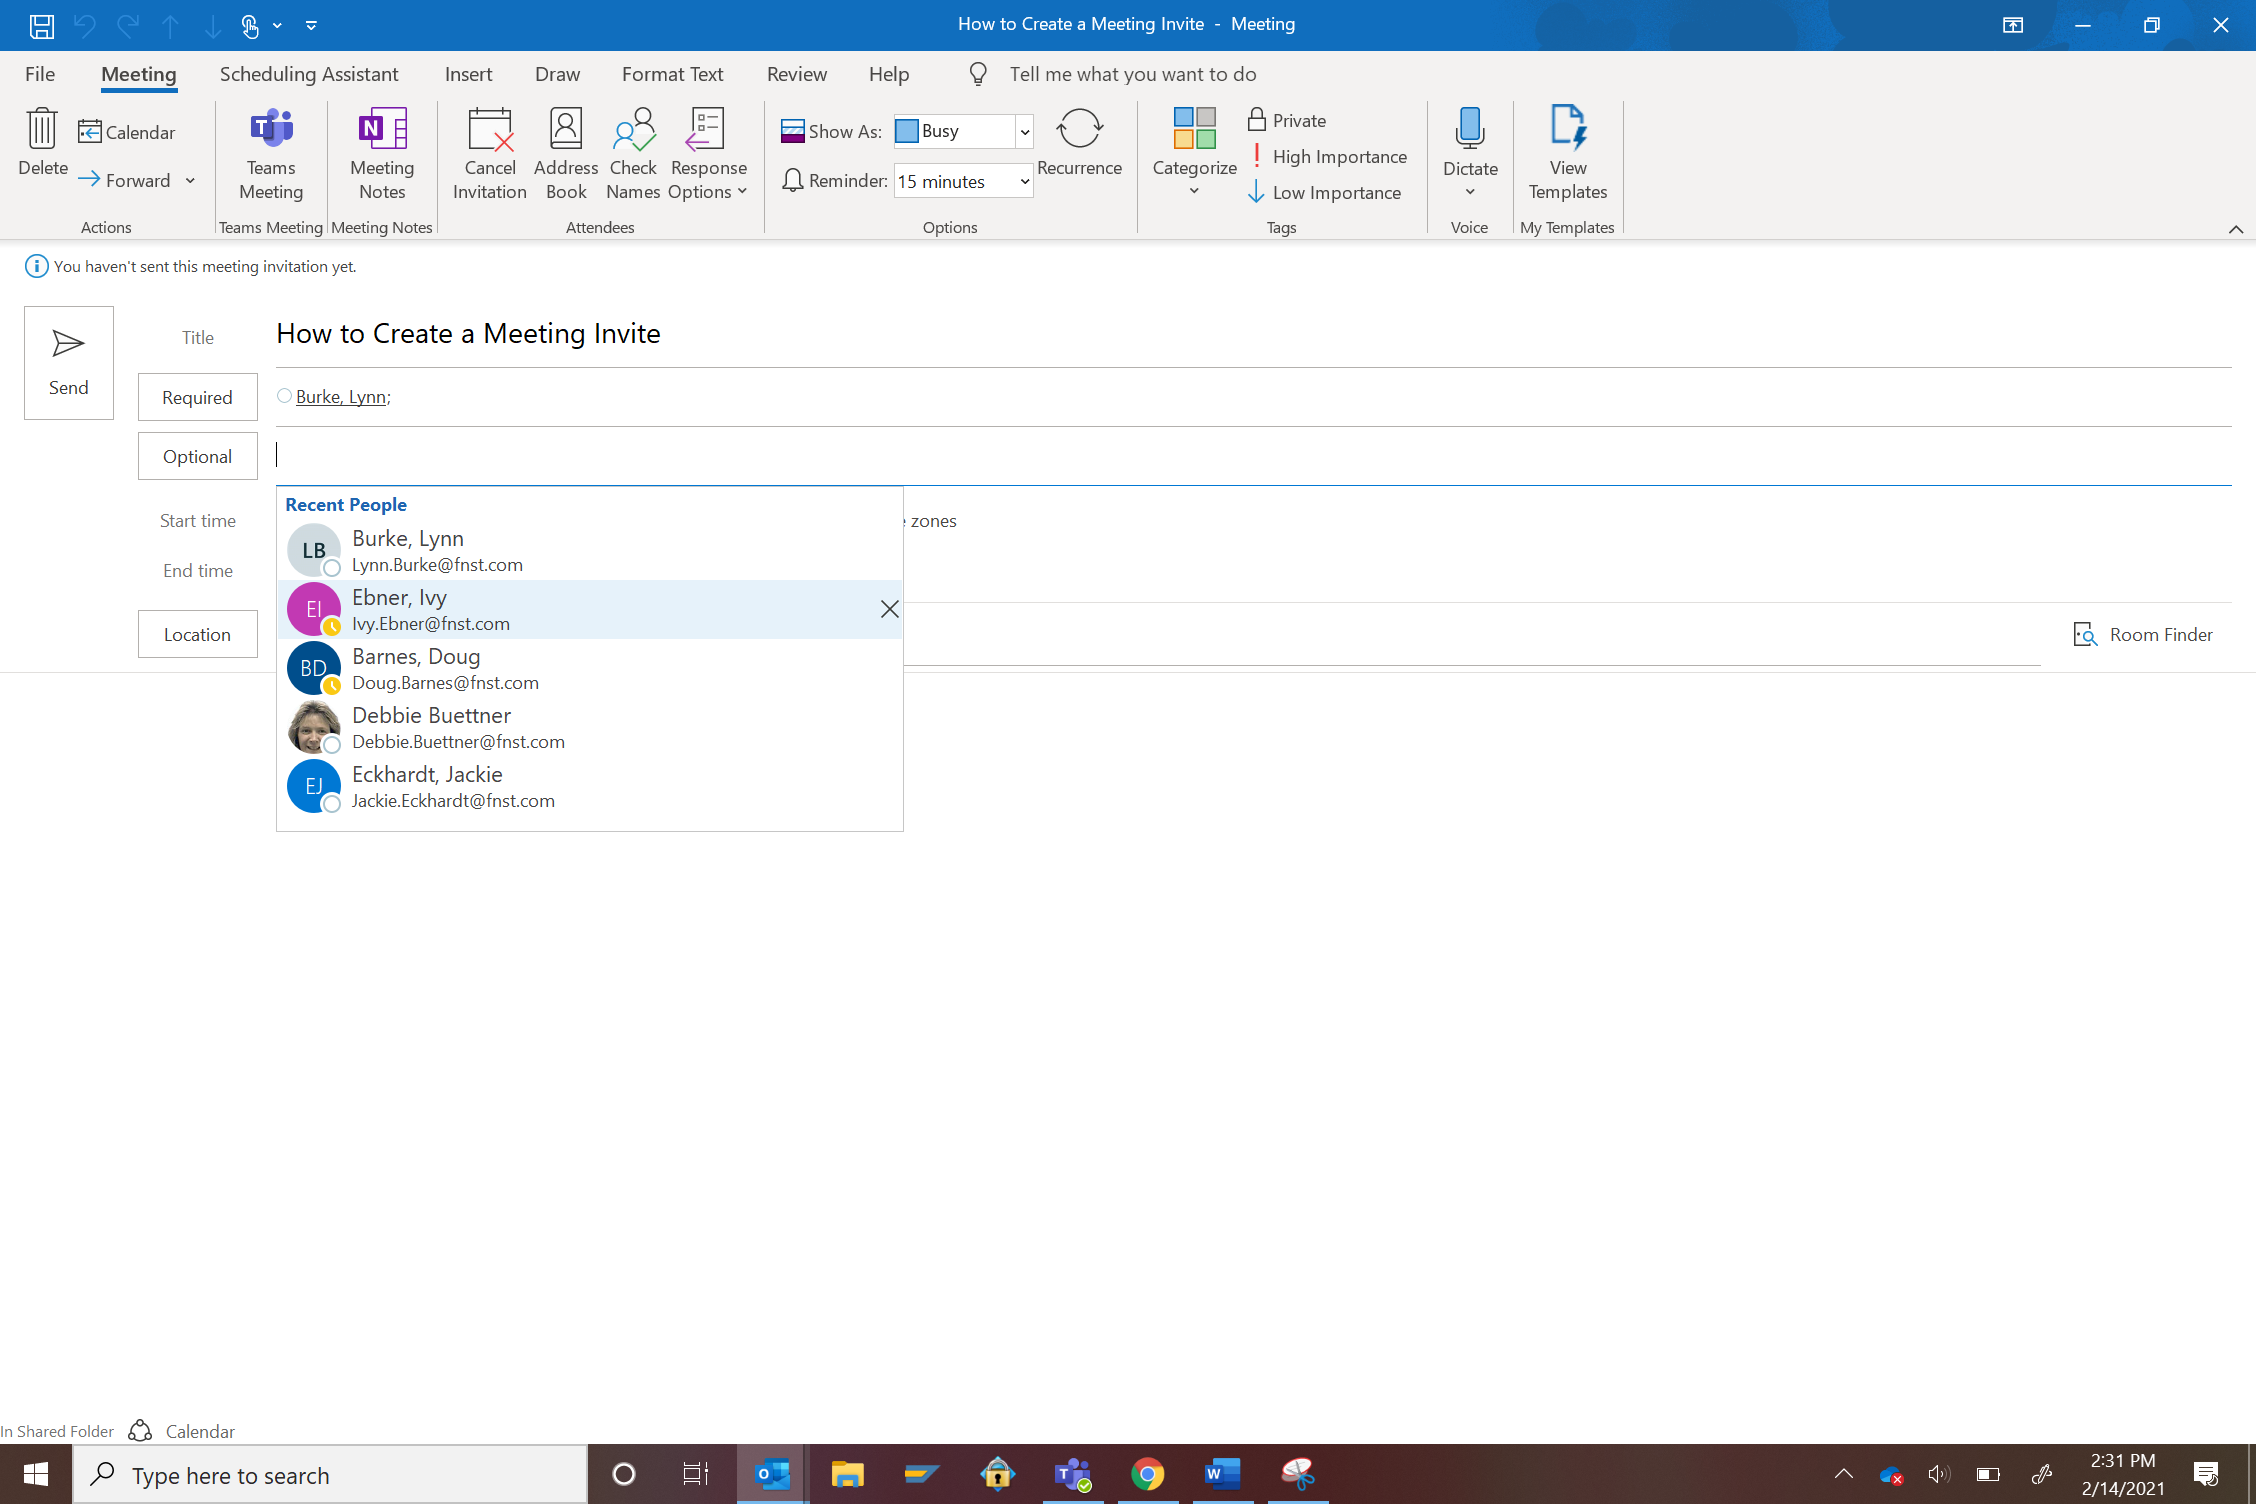The image size is (2256, 1504).
Task: Expand the Reminder time dropdown
Action: tap(1022, 180)
